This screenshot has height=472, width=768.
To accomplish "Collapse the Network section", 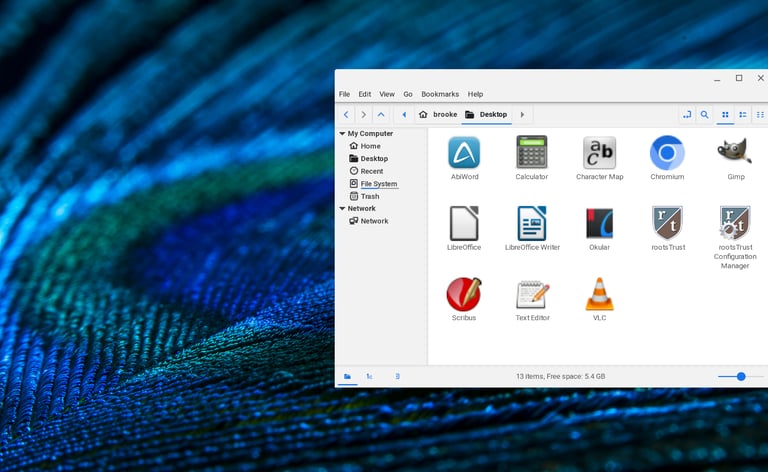I will coord(342,209).
